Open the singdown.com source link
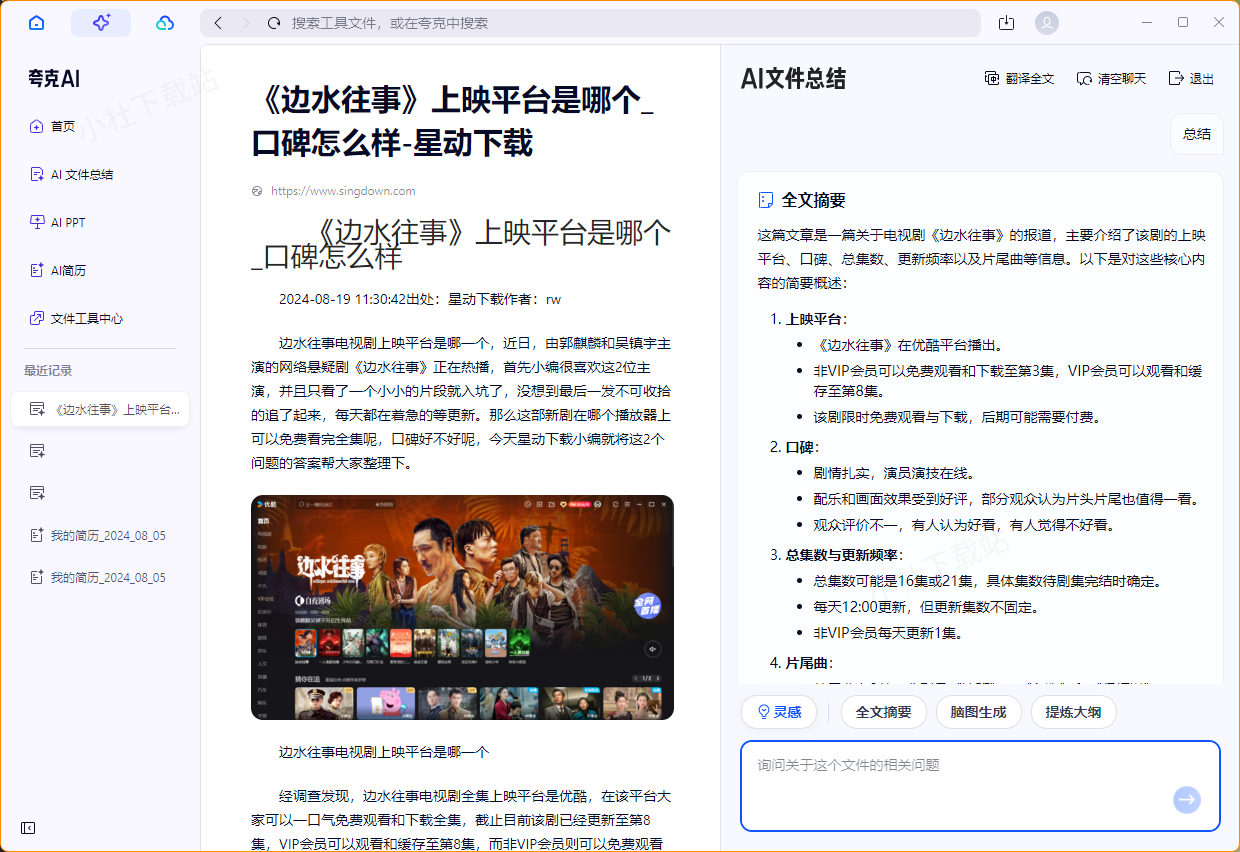 click(x=342, y=191)
